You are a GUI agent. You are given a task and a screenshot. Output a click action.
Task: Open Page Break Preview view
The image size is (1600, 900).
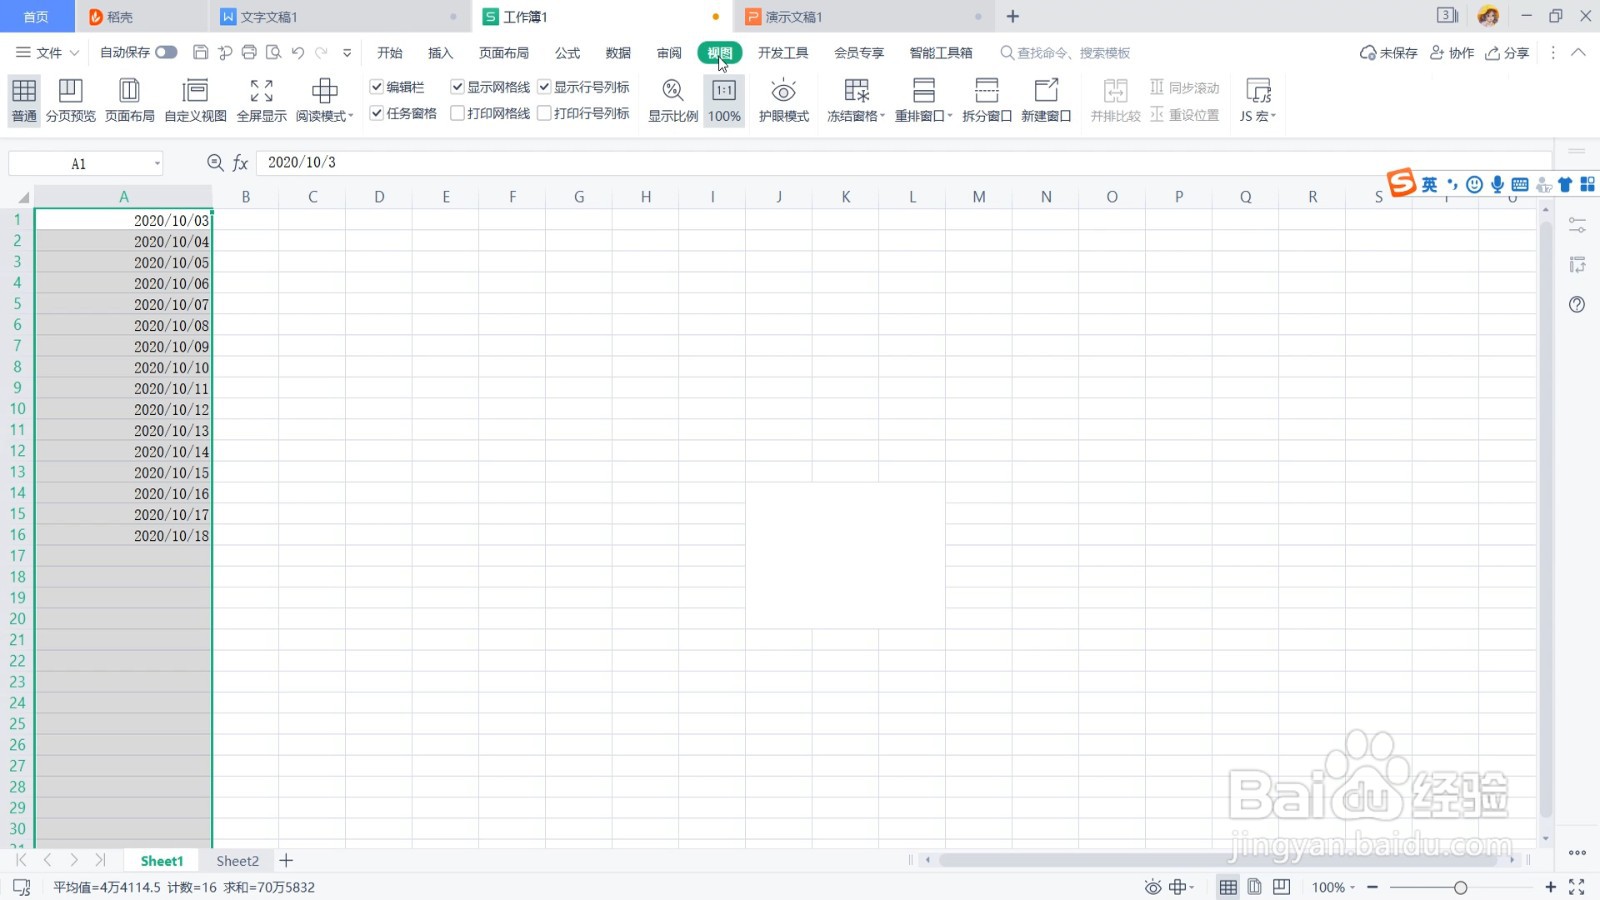click(x=70, y=101)
